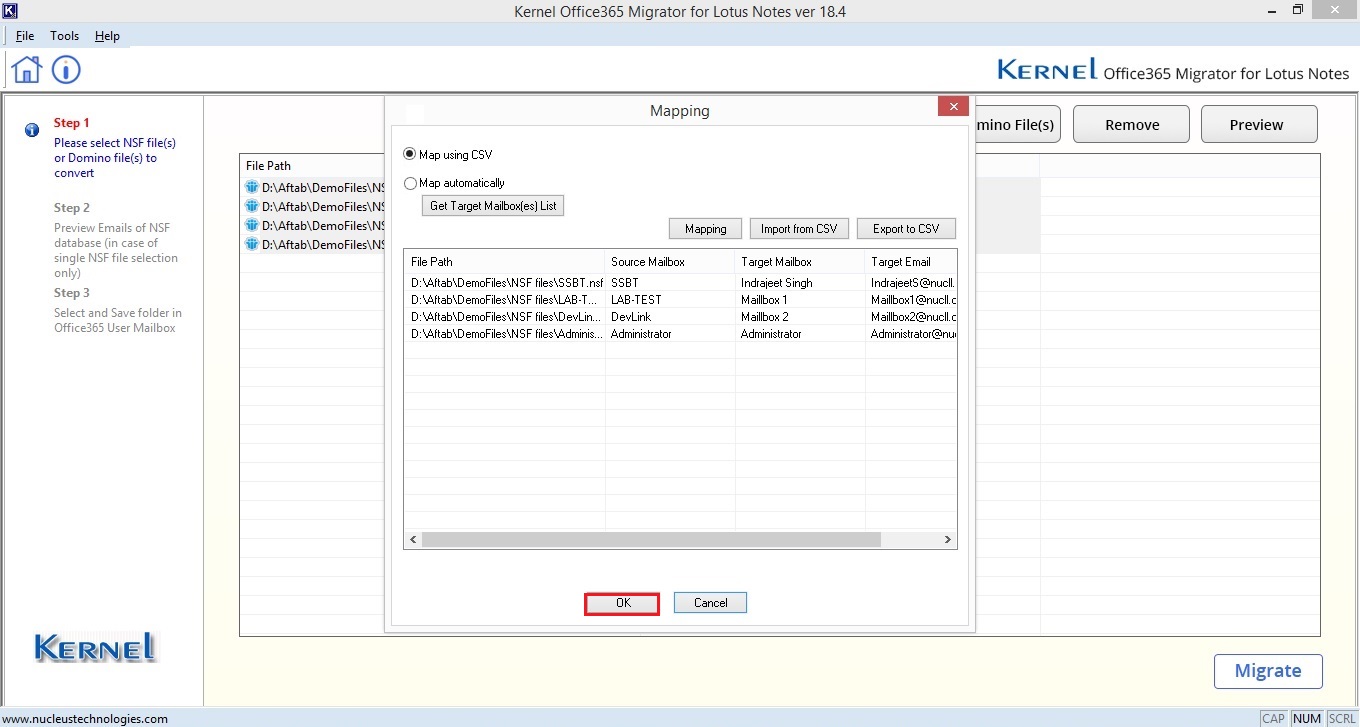Click the NUM indicator in status bar
The width and height of the screenshot is (1360, 727).
pyautogui.click(x=1307, y=718)
